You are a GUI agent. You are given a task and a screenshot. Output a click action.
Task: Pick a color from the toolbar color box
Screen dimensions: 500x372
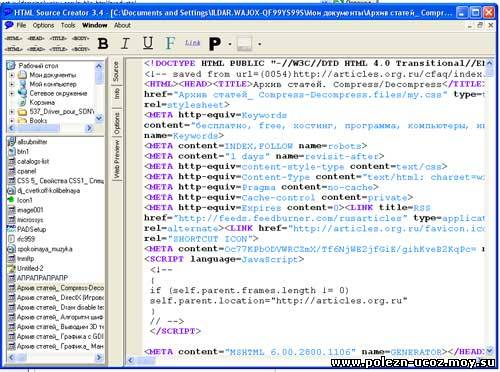pyautogui.click(x=244, y=44)
